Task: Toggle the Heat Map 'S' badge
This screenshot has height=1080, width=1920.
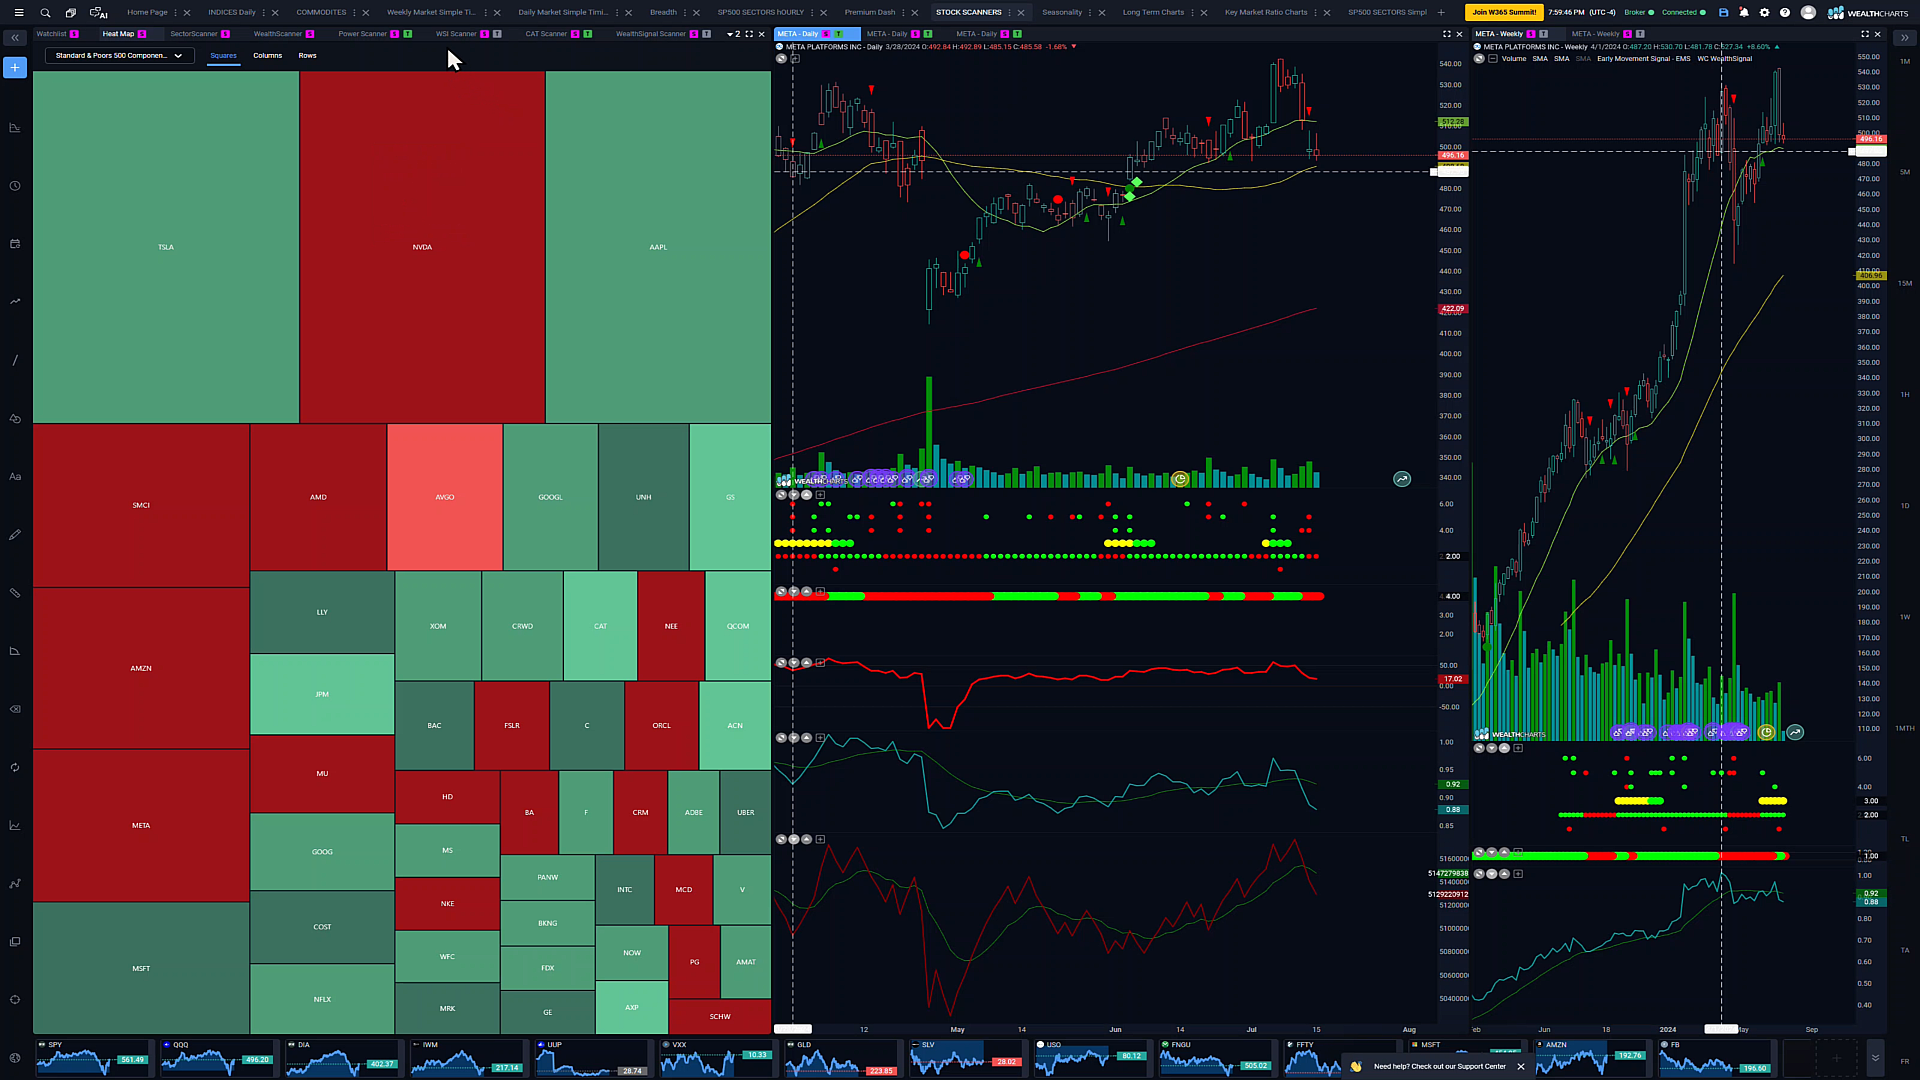Action: pos(142,34)
